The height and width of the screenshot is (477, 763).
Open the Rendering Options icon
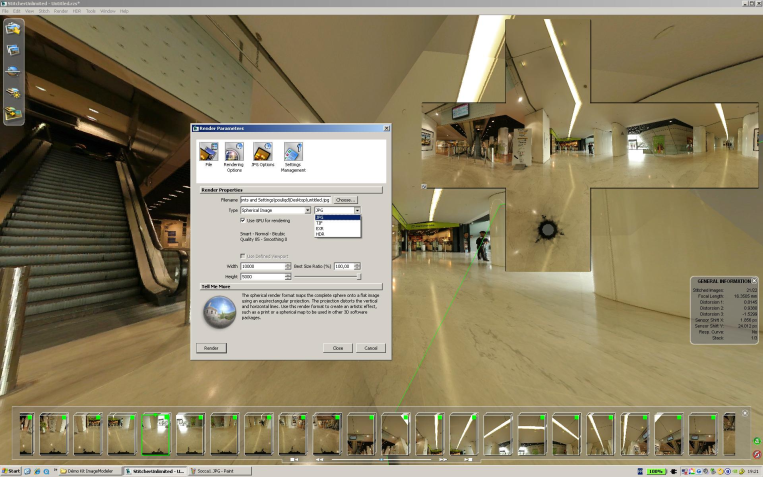pyautogui.click(x=234, y=154)
